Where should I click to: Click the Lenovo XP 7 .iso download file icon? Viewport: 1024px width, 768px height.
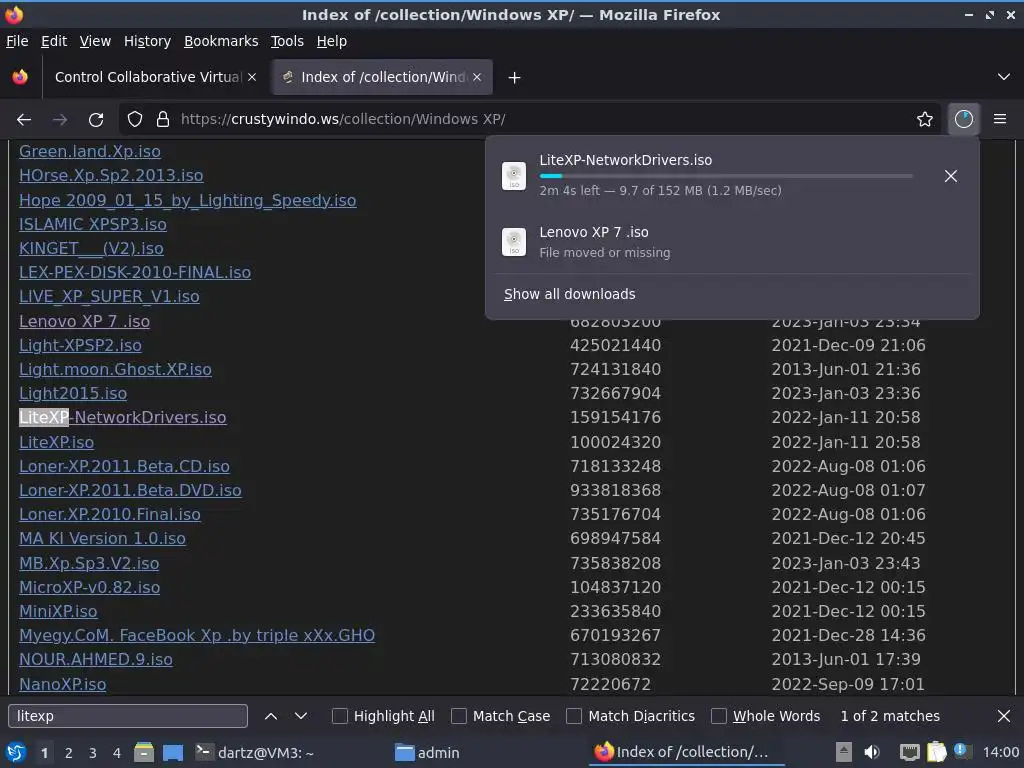coord(514,242)
